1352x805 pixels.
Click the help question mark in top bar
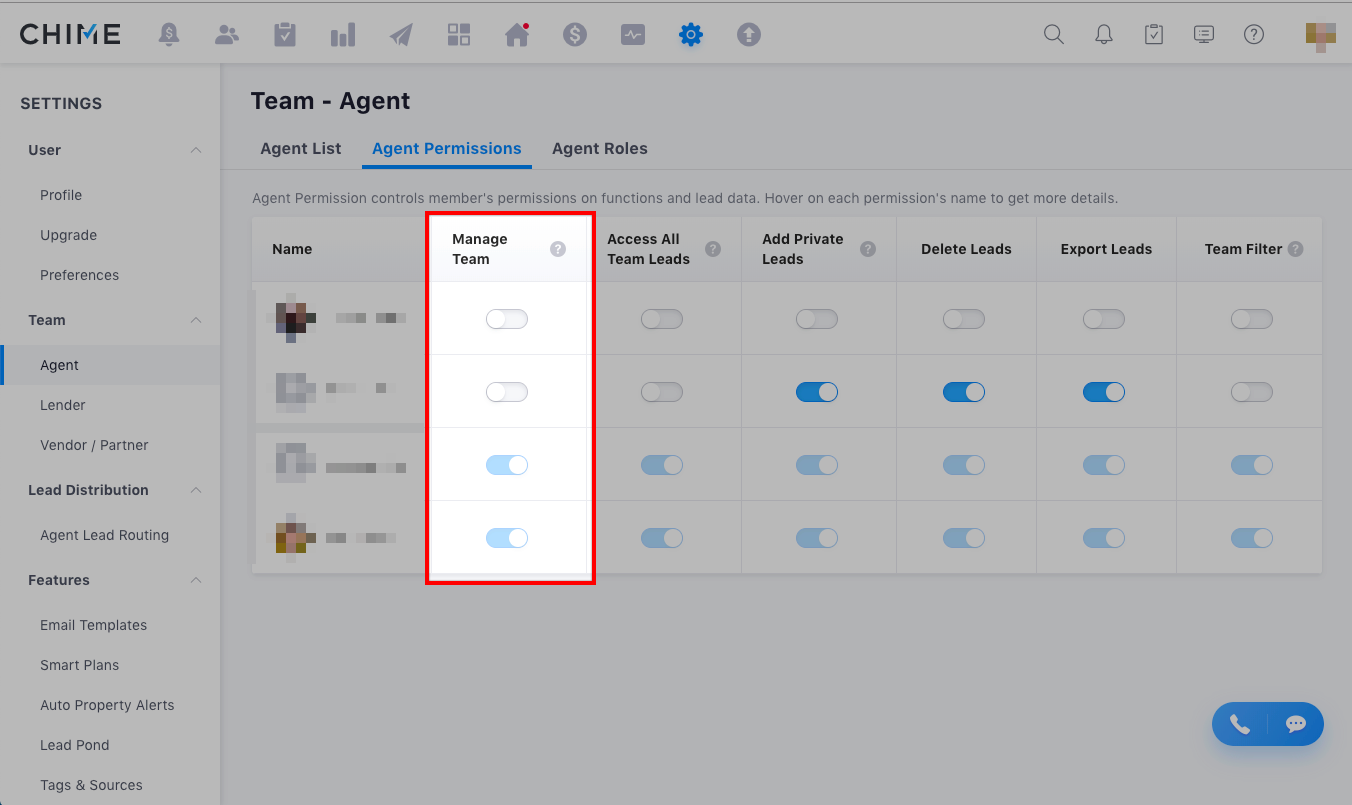1253,35
